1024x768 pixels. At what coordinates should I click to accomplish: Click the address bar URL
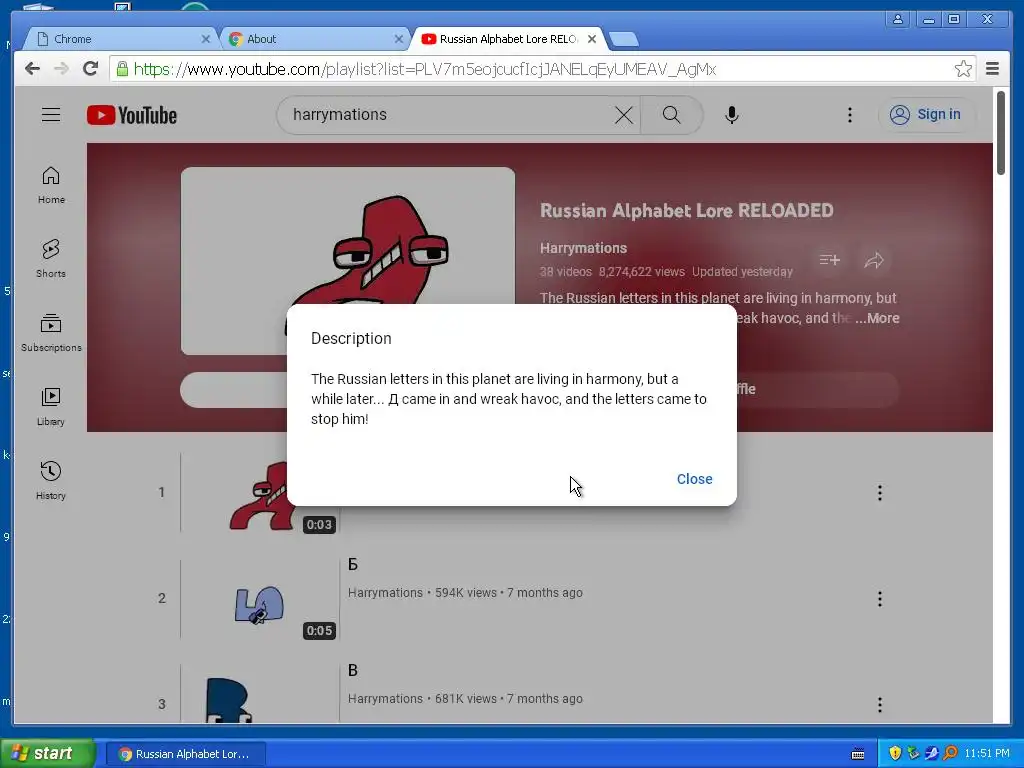coord(424,69)
